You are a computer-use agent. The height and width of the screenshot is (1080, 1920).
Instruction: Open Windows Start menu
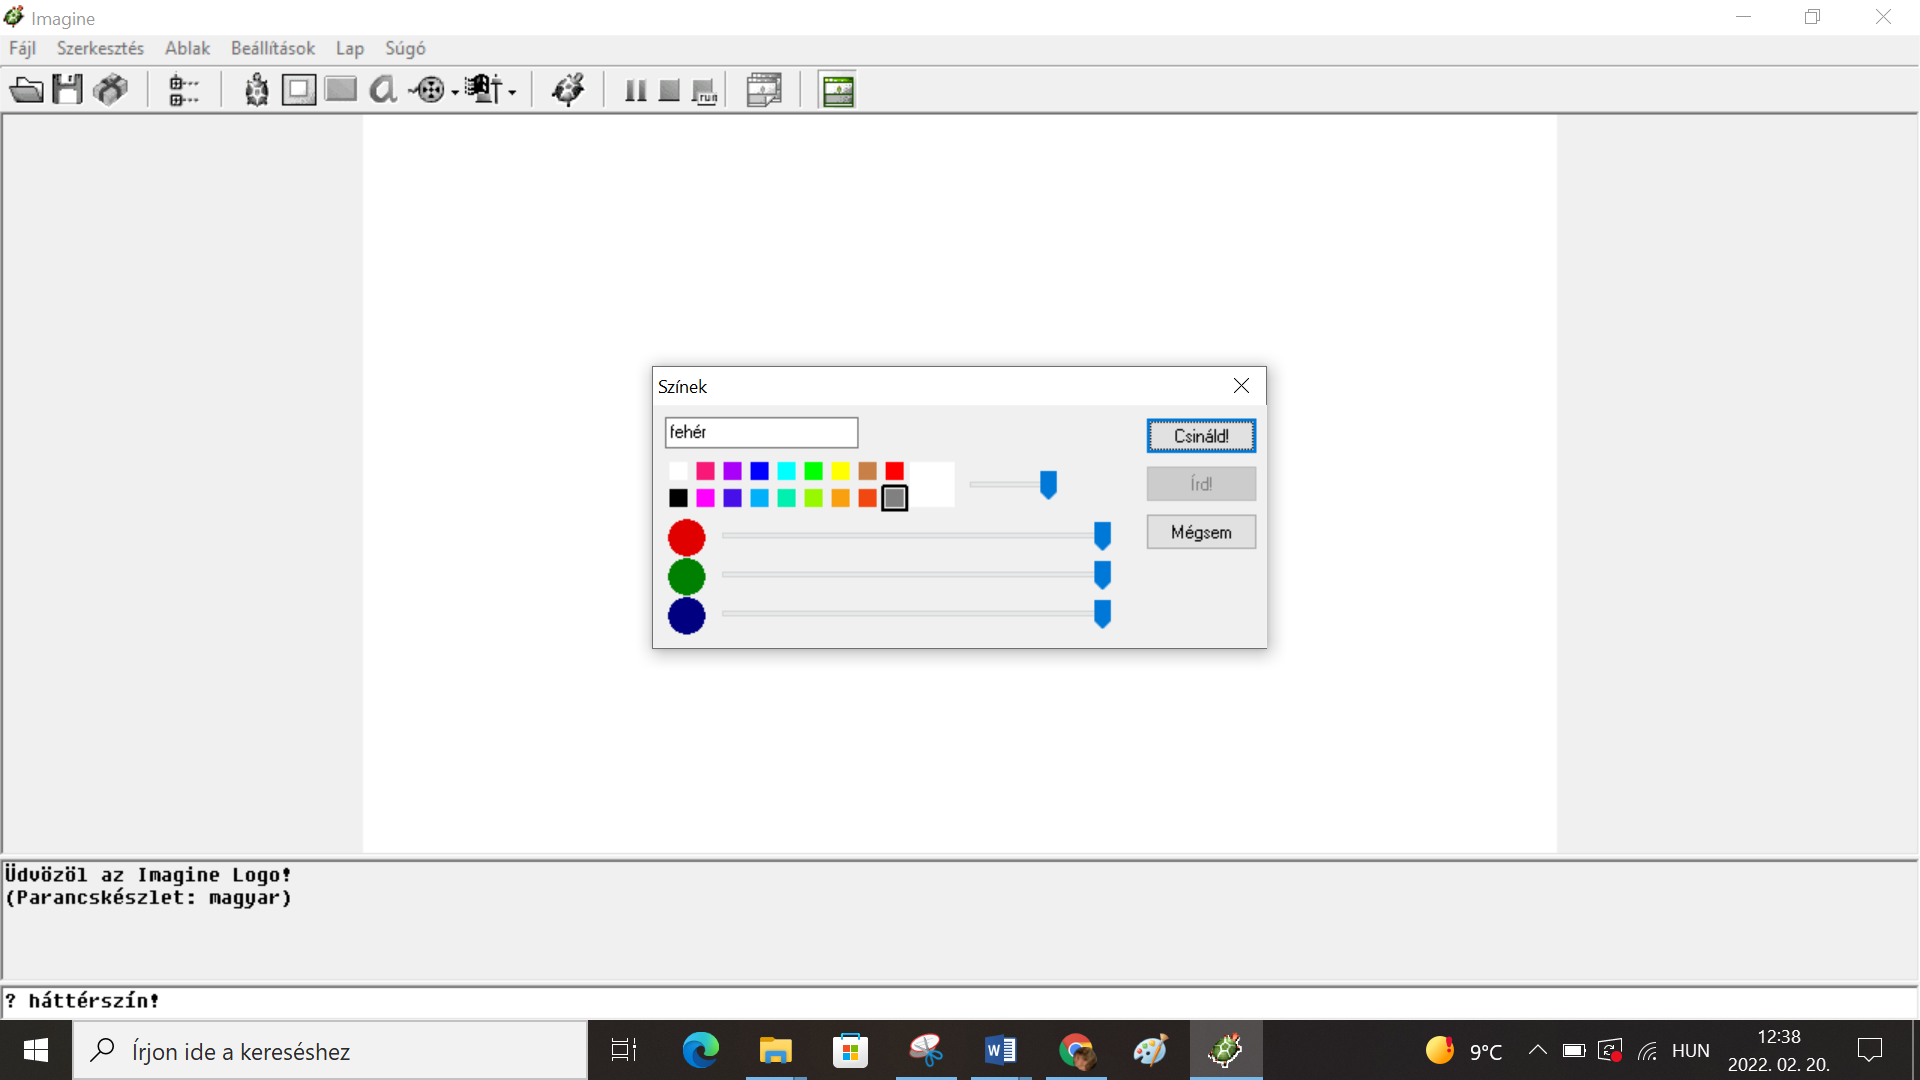pyautogui.click(x=36, y=1050)
